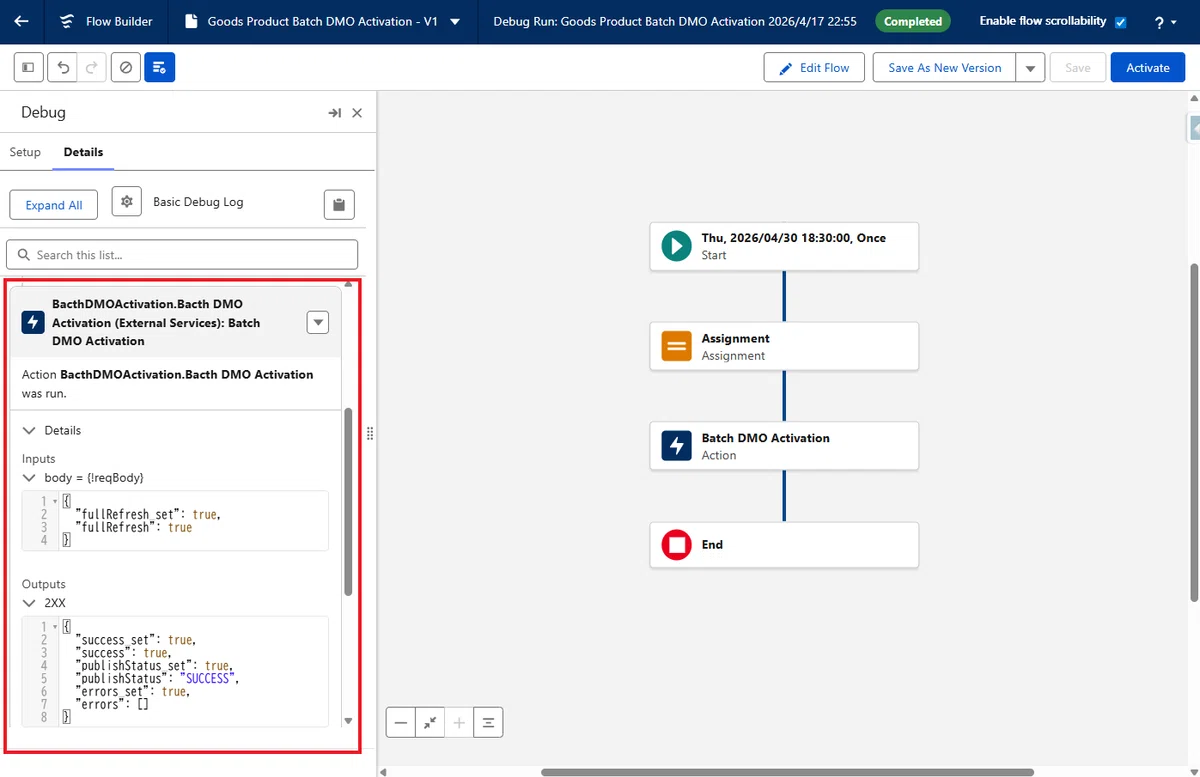Open the flow version dropdown arrow
The height and width of the screenshot is (777, 1200).
pyautogui.click(x=456, y=22)
